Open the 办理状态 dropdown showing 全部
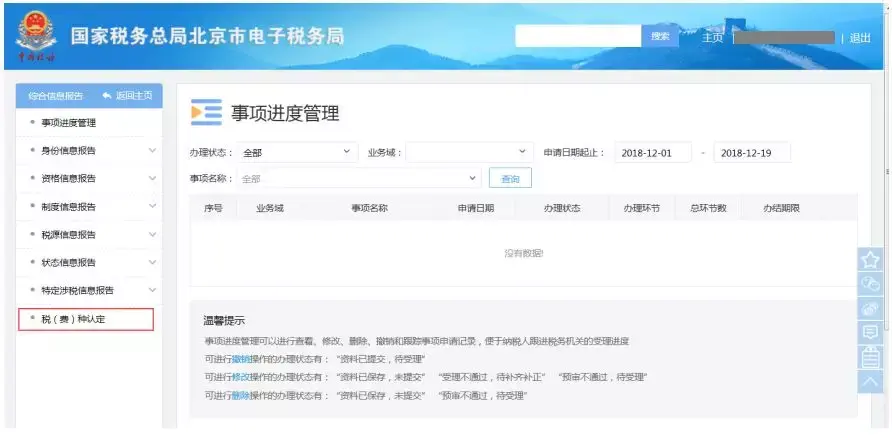The height and width of the screenshot is (435, 892). tap(298, 152)
